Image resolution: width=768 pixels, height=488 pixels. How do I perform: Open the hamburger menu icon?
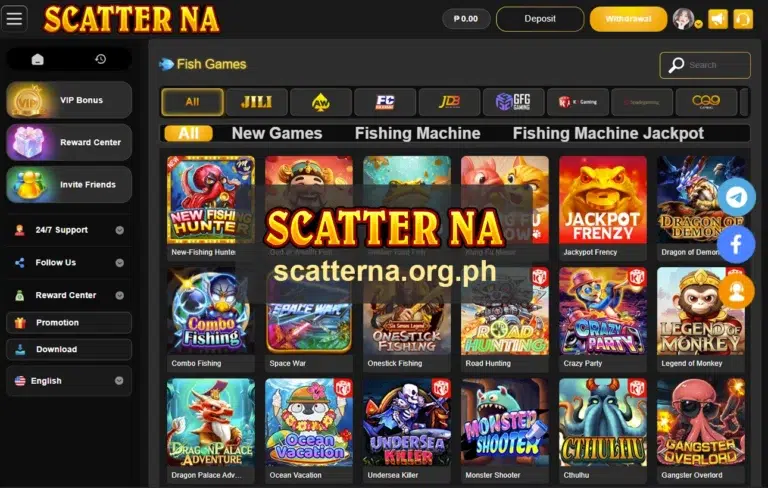(x=14, y=18)
